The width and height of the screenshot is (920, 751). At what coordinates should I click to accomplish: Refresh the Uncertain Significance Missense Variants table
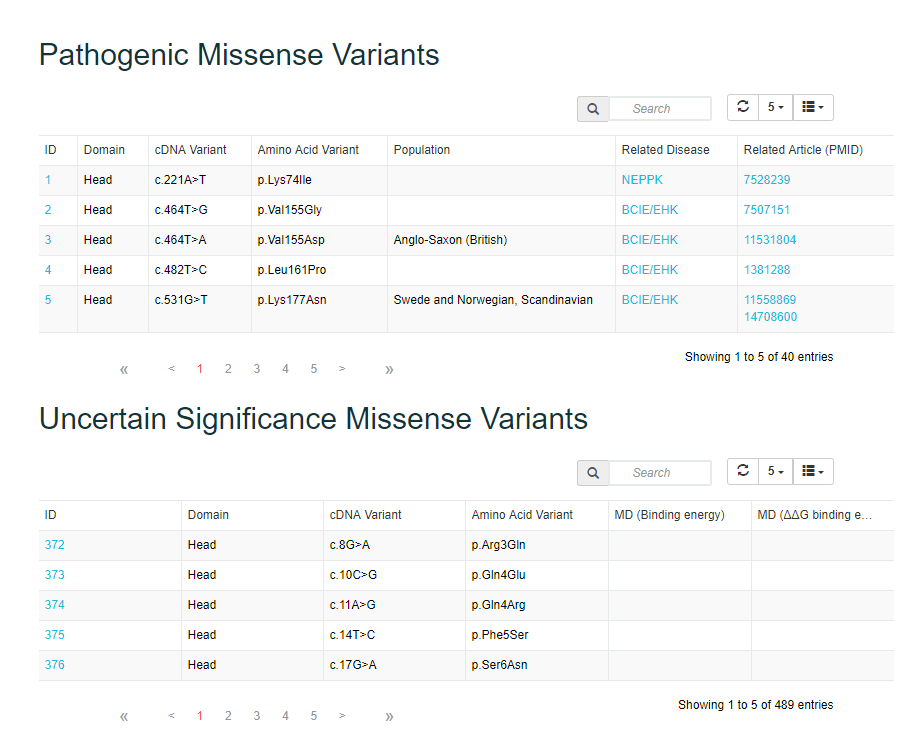tap(742, 471)
